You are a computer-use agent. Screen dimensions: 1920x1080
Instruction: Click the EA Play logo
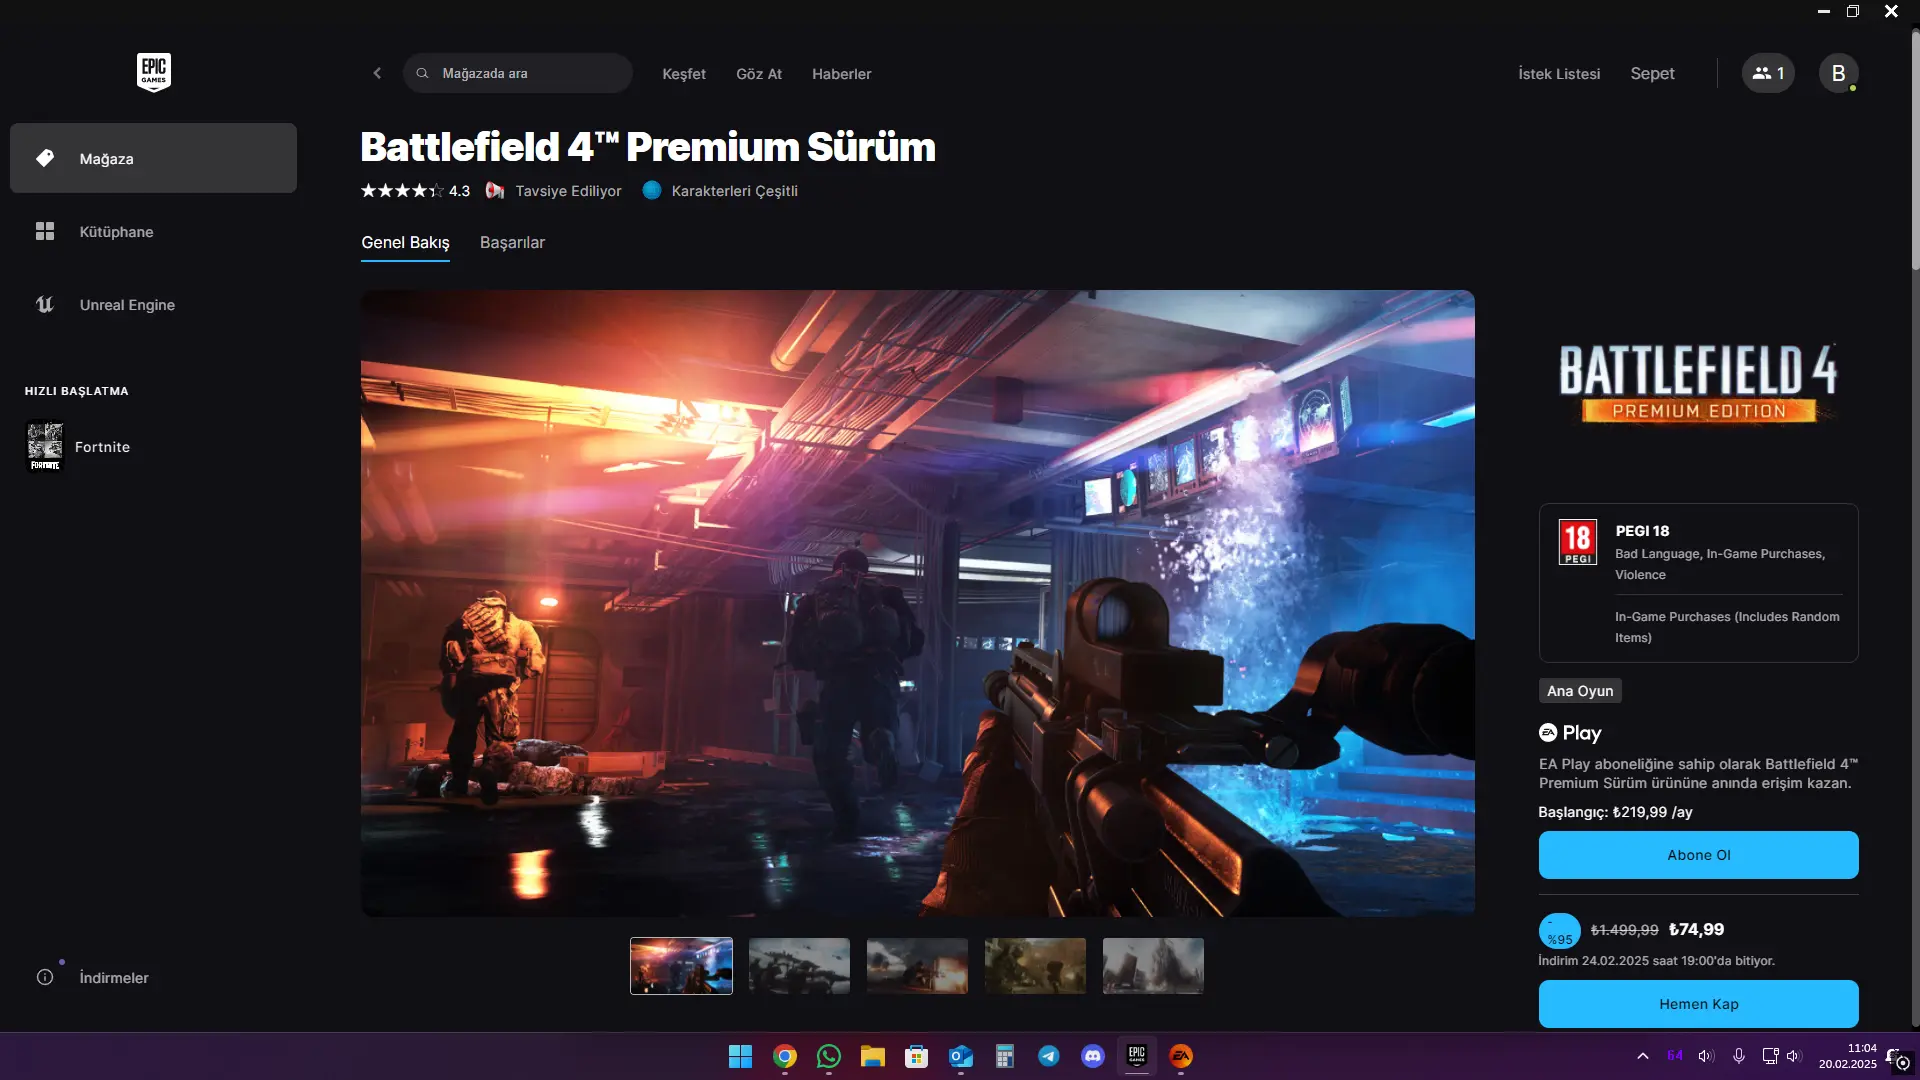point(1570,733)
